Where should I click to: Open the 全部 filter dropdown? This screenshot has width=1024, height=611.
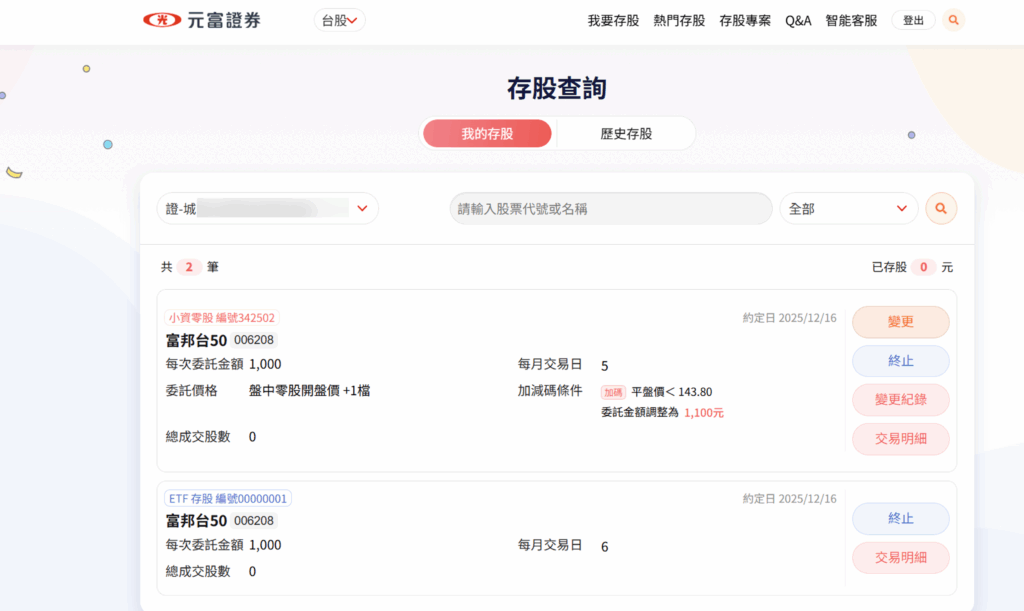tap(848, 209)
